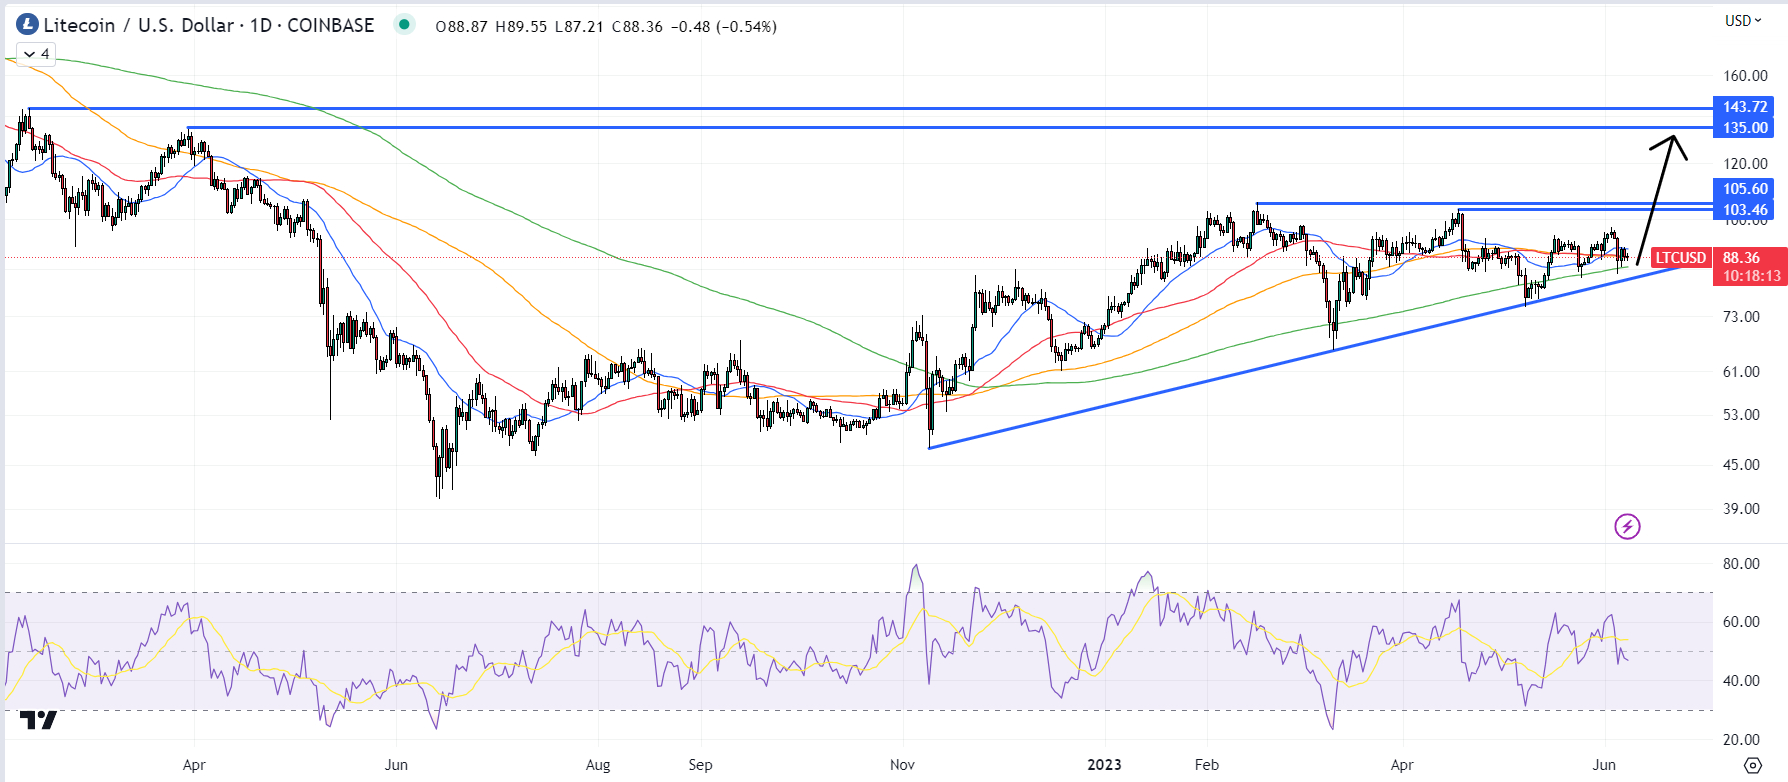Open chart settings gear at bottom right
Screen dimensions: 1788x782
click(x=1753, y=765)
